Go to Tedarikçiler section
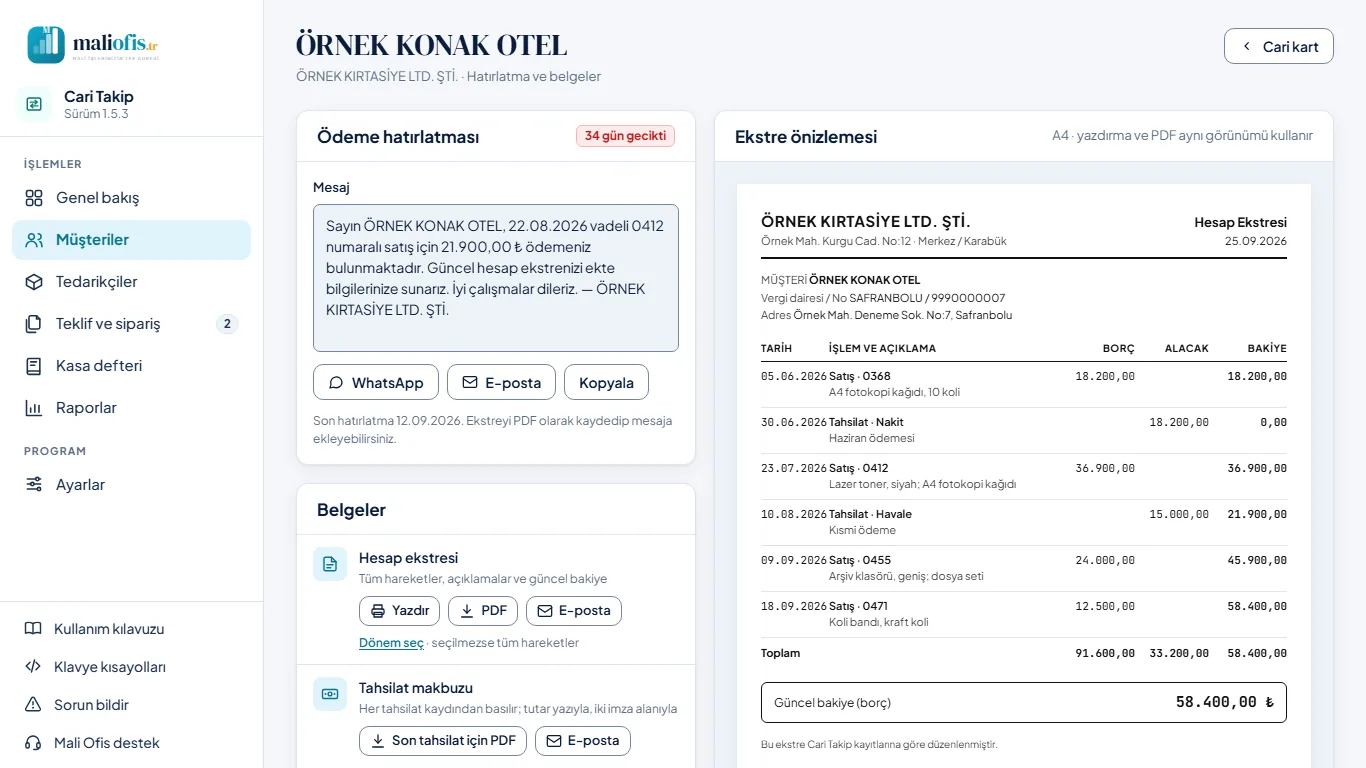This screenshot has height=768, width=1366. [131, 282]
